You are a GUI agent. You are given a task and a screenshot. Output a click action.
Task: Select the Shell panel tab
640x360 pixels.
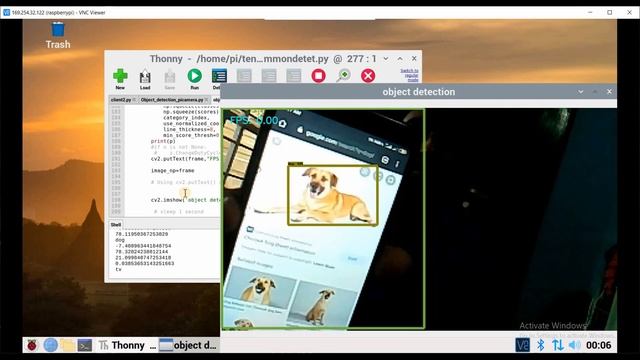(x=116, y=224)
